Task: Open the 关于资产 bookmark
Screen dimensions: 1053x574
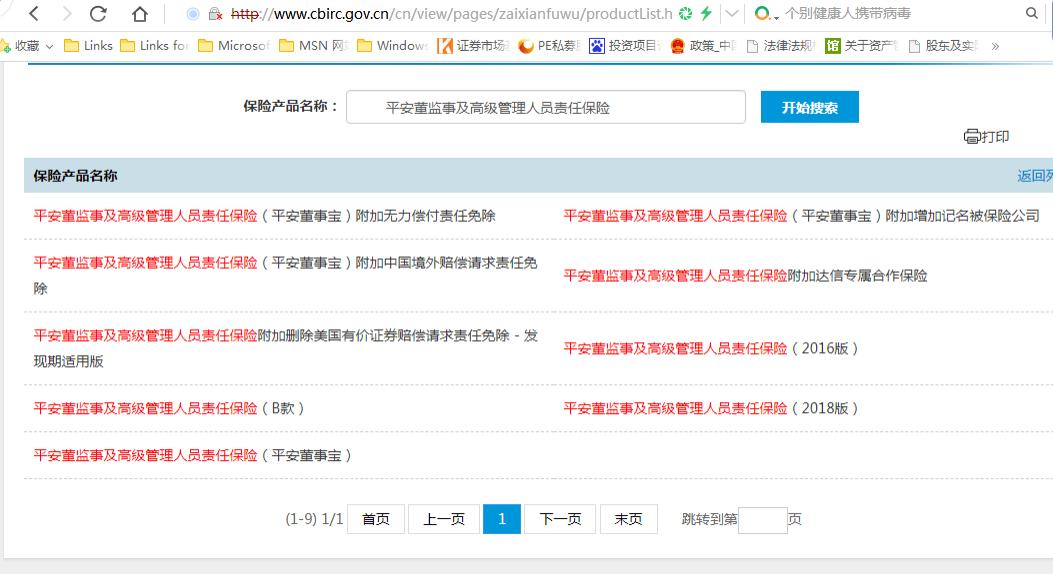Action: coord(862,46)
